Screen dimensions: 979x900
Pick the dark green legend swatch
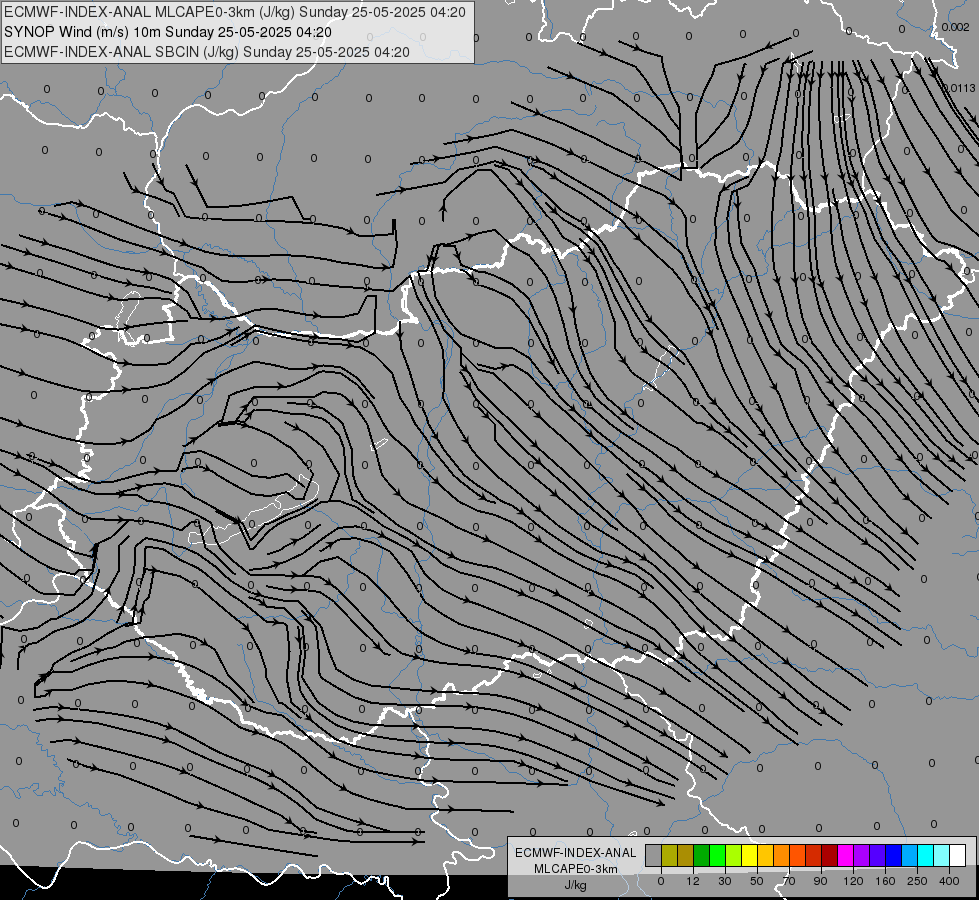[702, 855]
